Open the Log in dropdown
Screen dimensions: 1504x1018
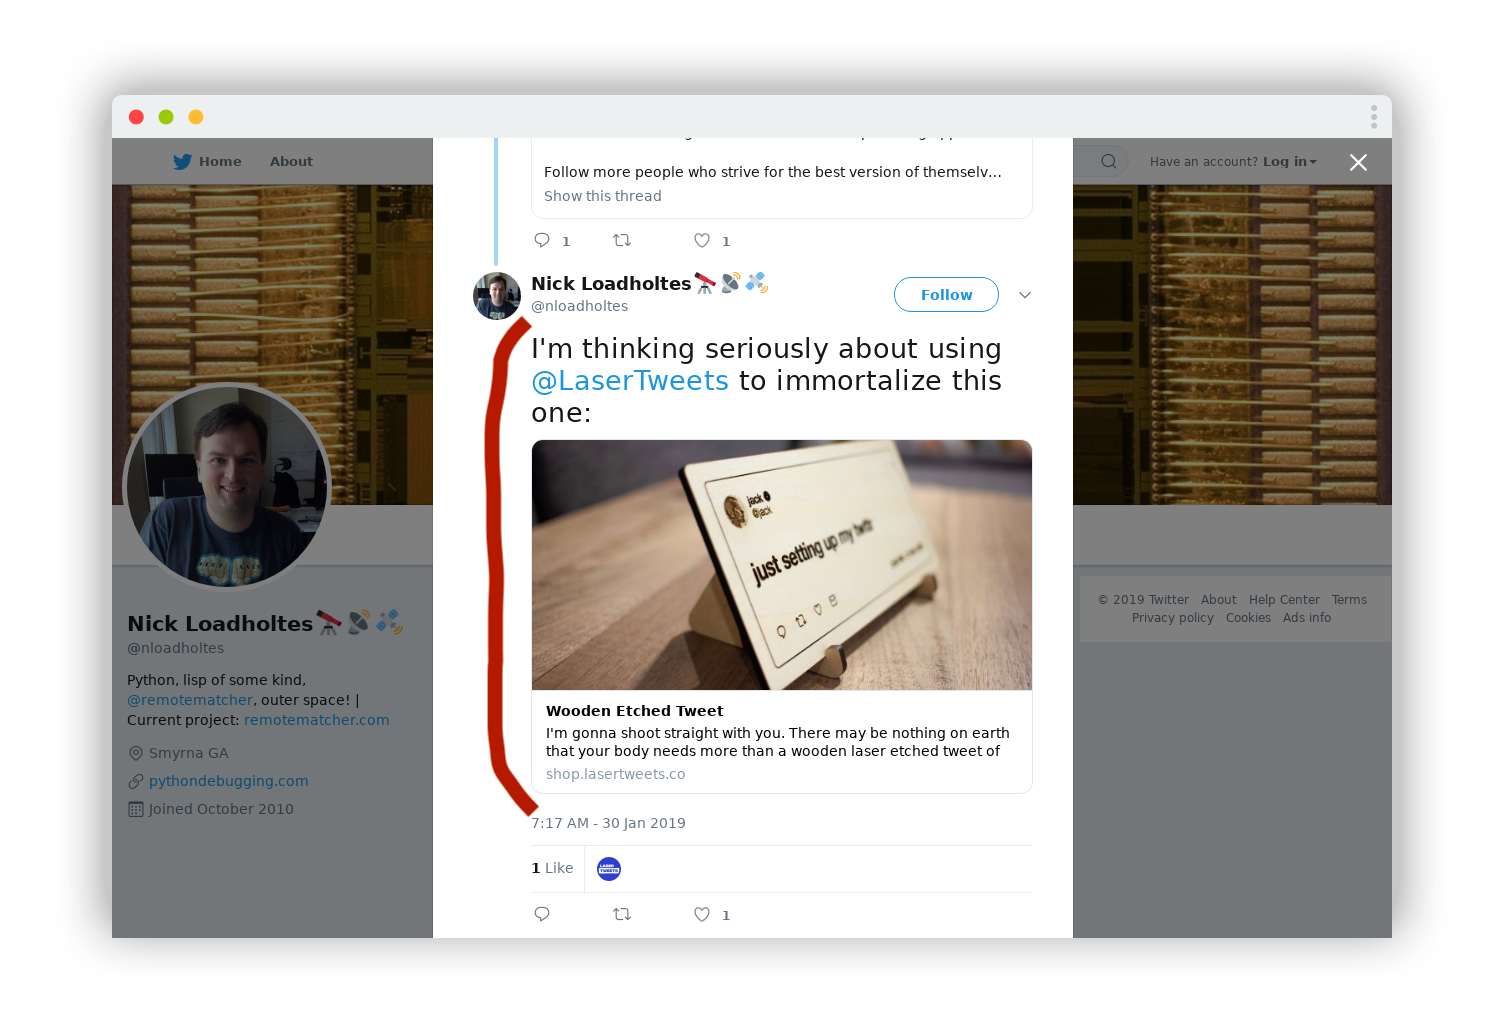pos(1290,161)
